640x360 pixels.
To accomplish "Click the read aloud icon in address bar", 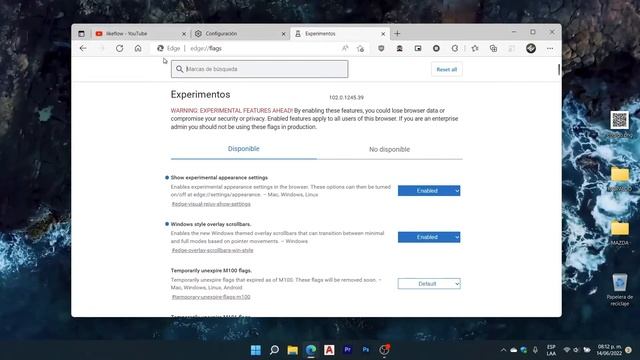I will click(345, 48).
